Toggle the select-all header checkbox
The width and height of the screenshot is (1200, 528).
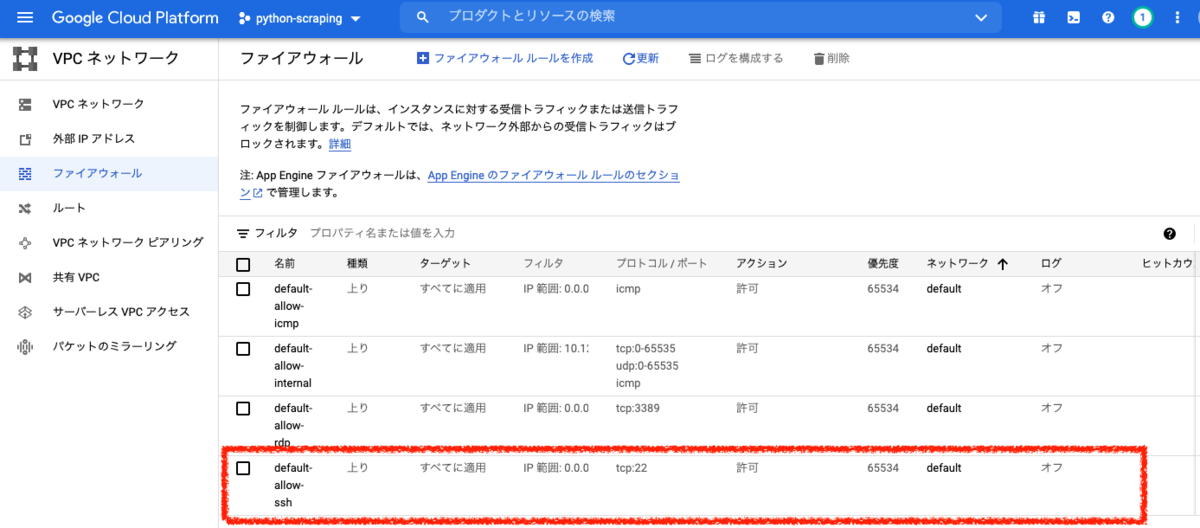coord(243,265)
